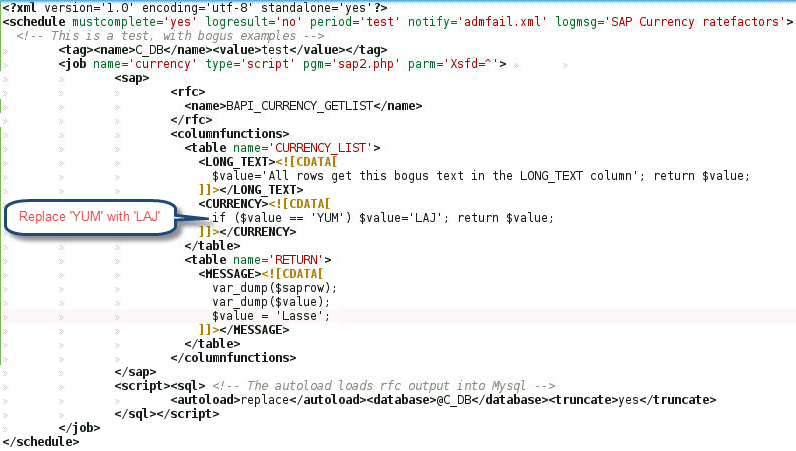The image size is (796, 451).
Task: Click the "<LONG_TEXT><![CDATA[" line
Action: coord(268,162)
